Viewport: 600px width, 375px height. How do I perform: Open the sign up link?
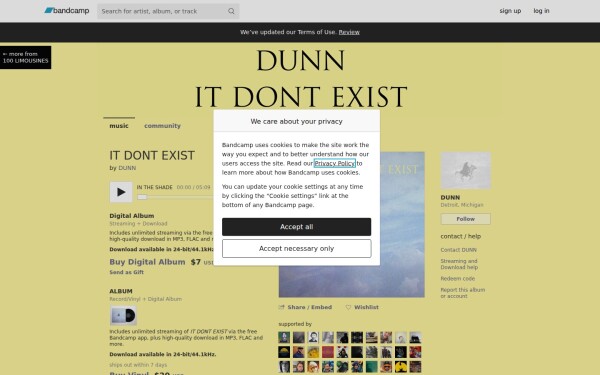(510, 11)
